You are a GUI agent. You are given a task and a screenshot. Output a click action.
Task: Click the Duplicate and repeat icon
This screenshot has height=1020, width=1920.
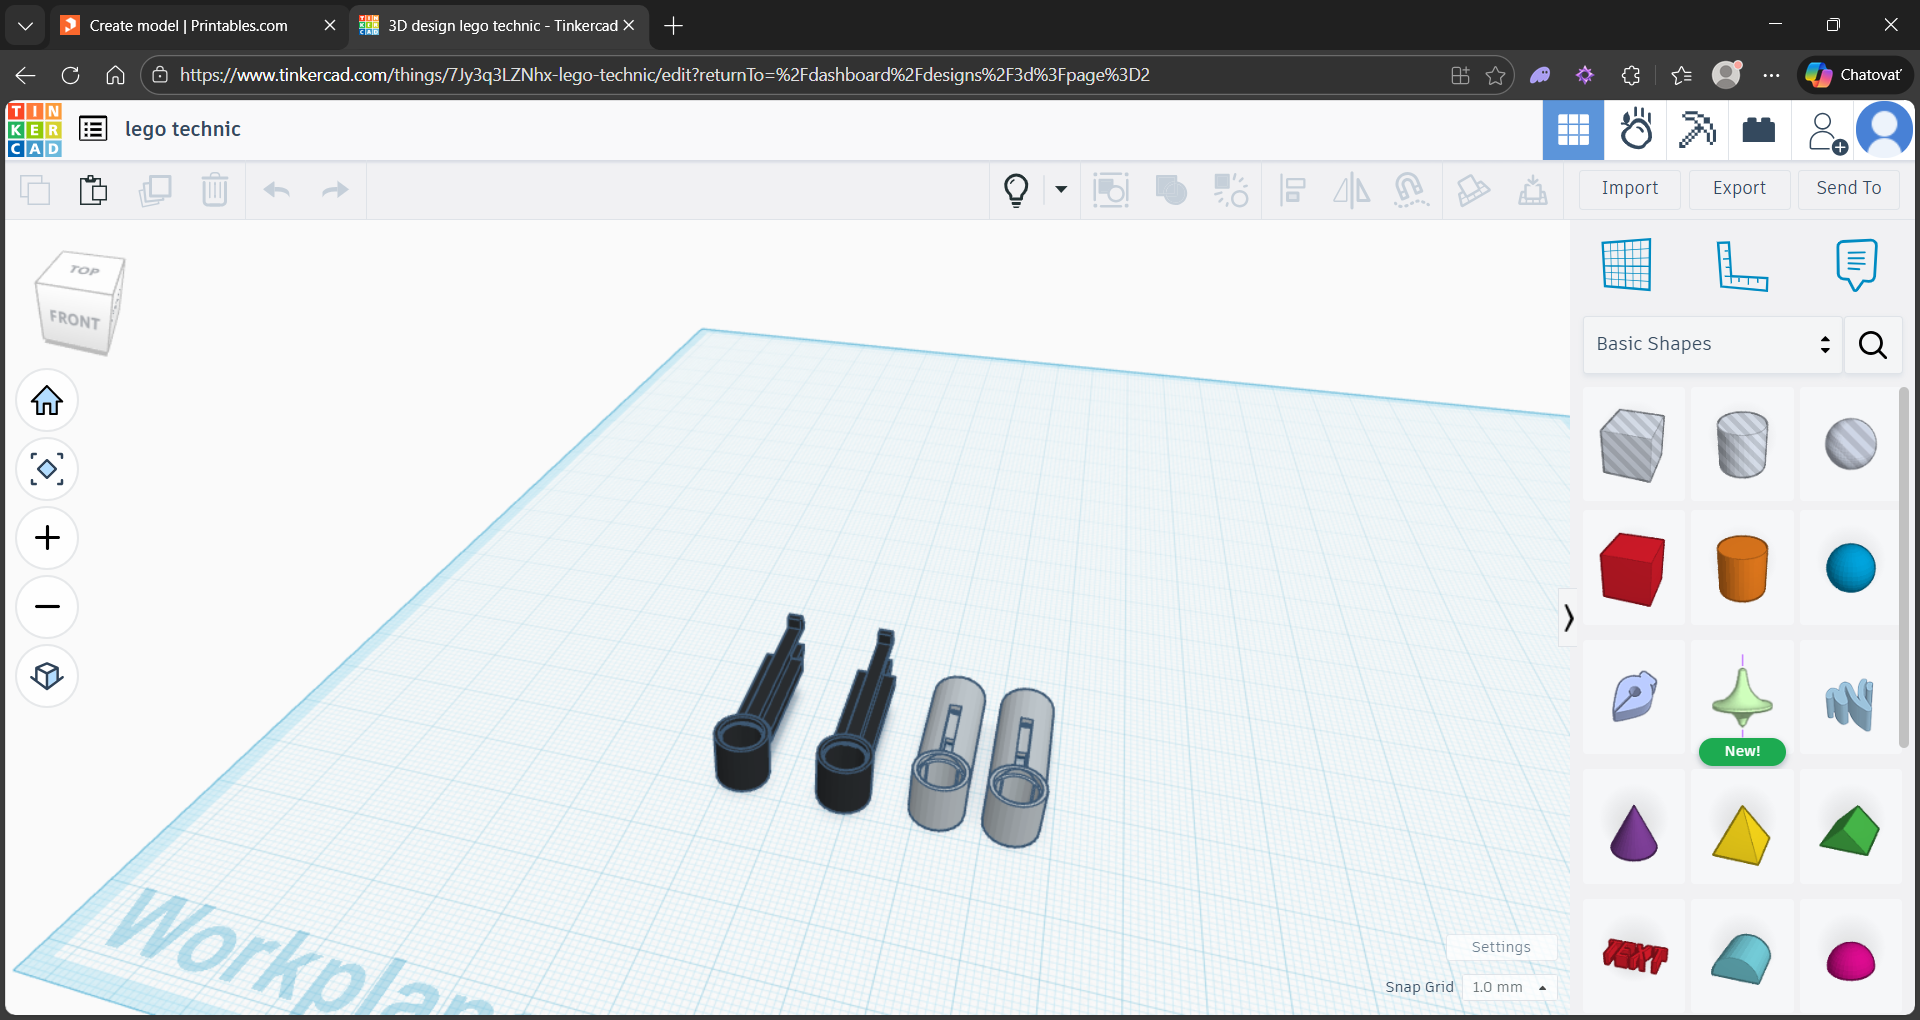[155, 189]
